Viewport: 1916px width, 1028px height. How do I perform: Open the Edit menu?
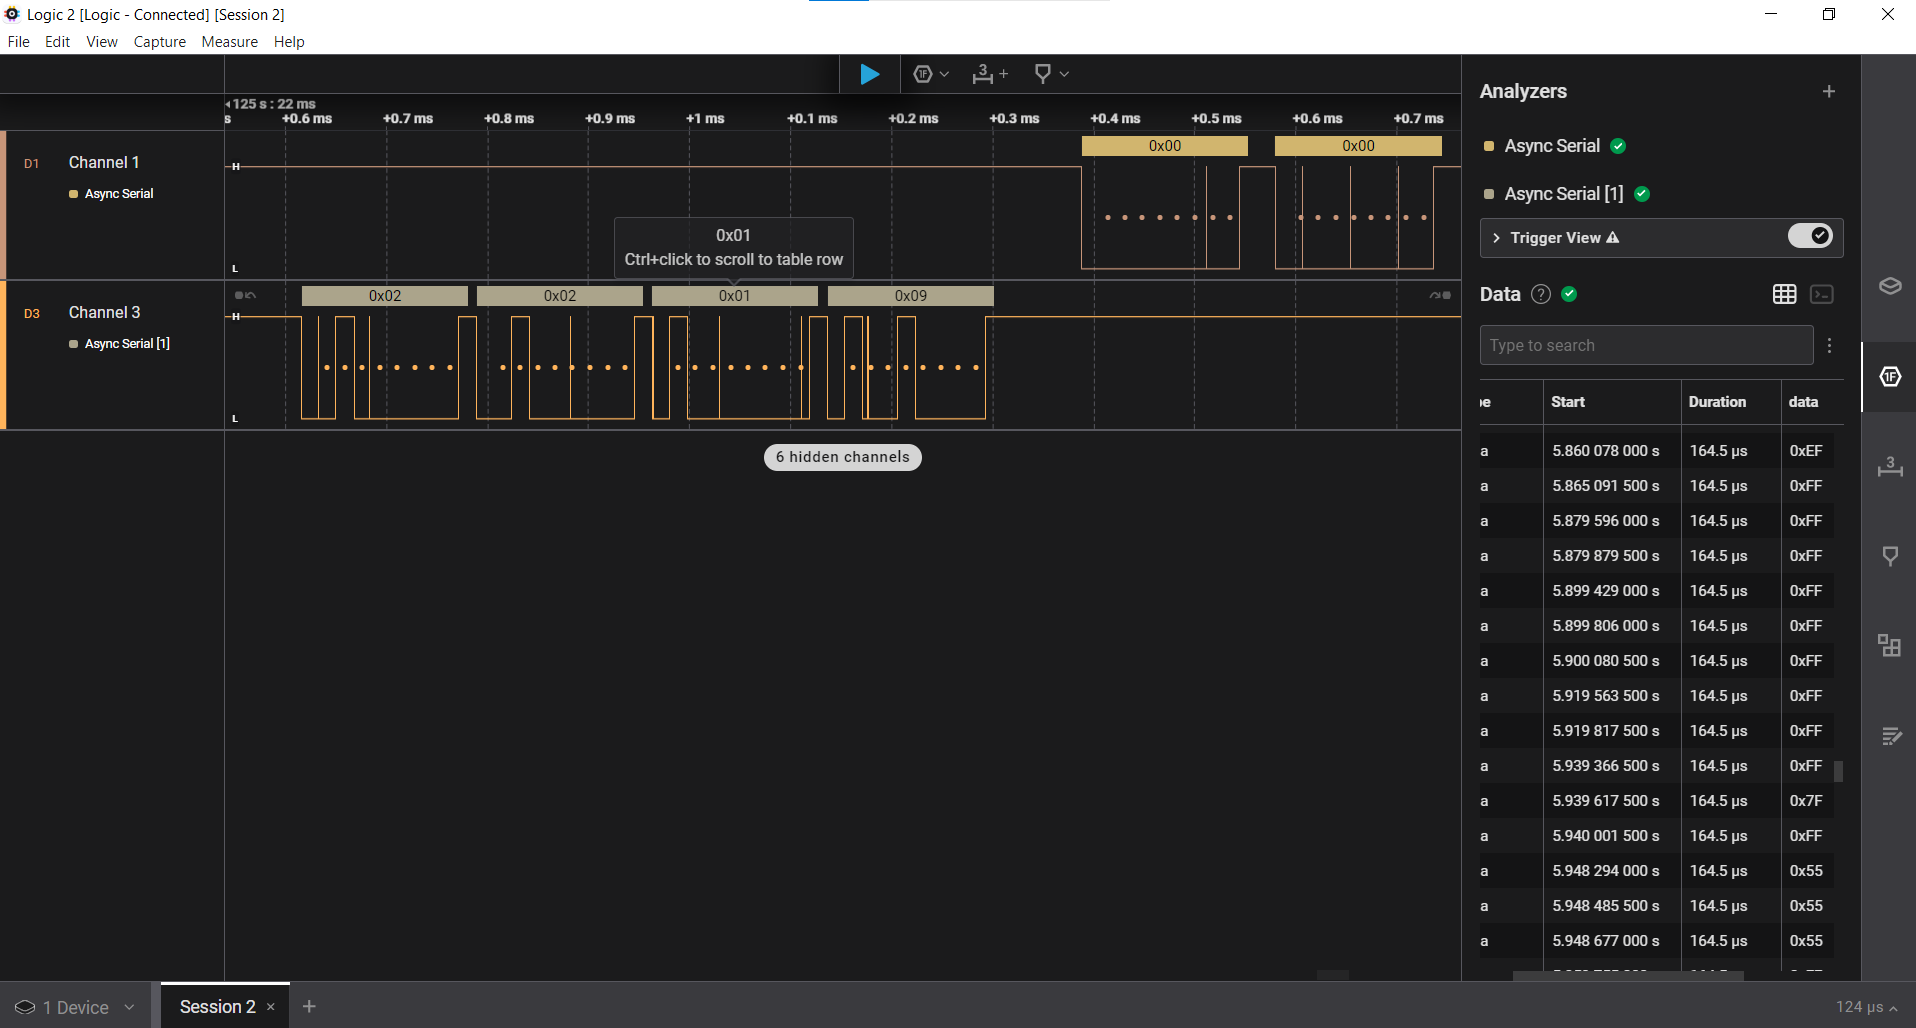pyautogui.click(x=57, y=42)
